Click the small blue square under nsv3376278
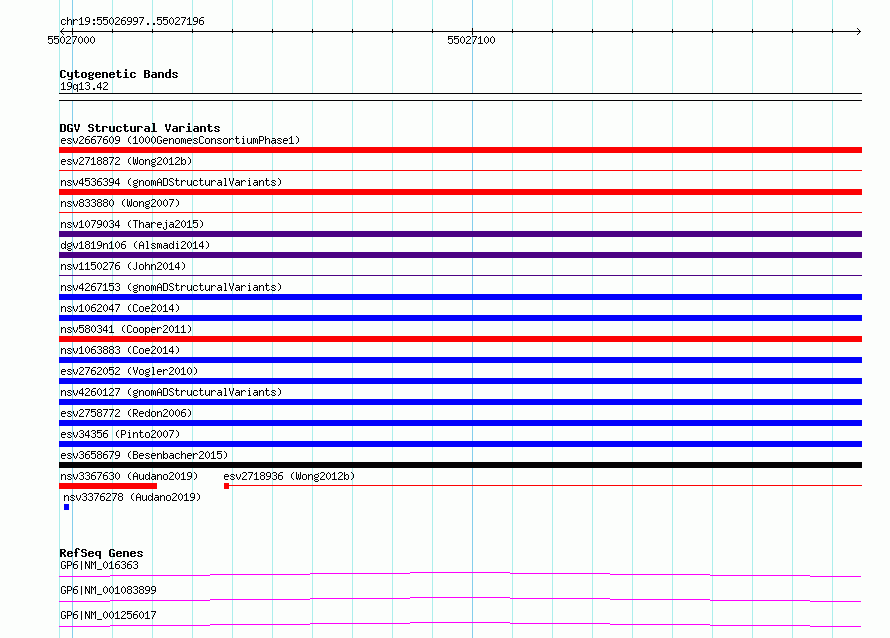Screen dimensions: 890x638 pyautogui.click(x=66, y=507)
